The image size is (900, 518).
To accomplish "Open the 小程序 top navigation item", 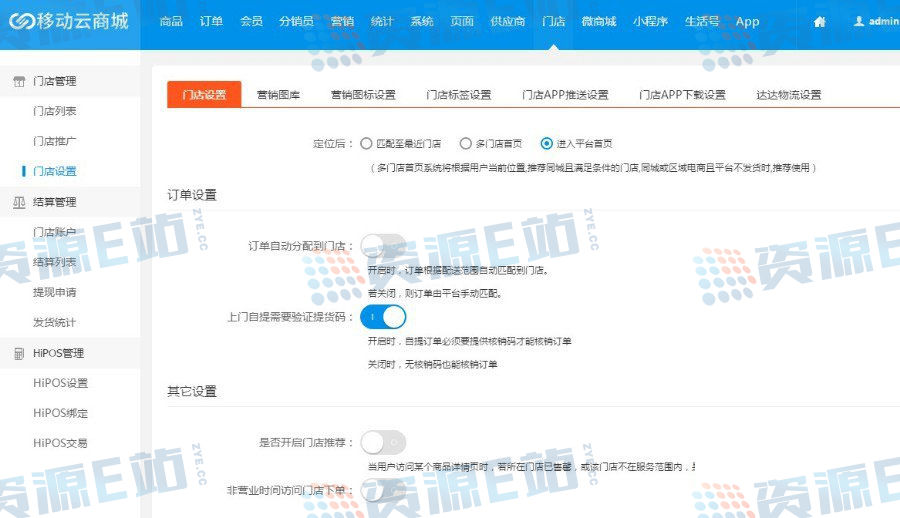I will 650,22.
